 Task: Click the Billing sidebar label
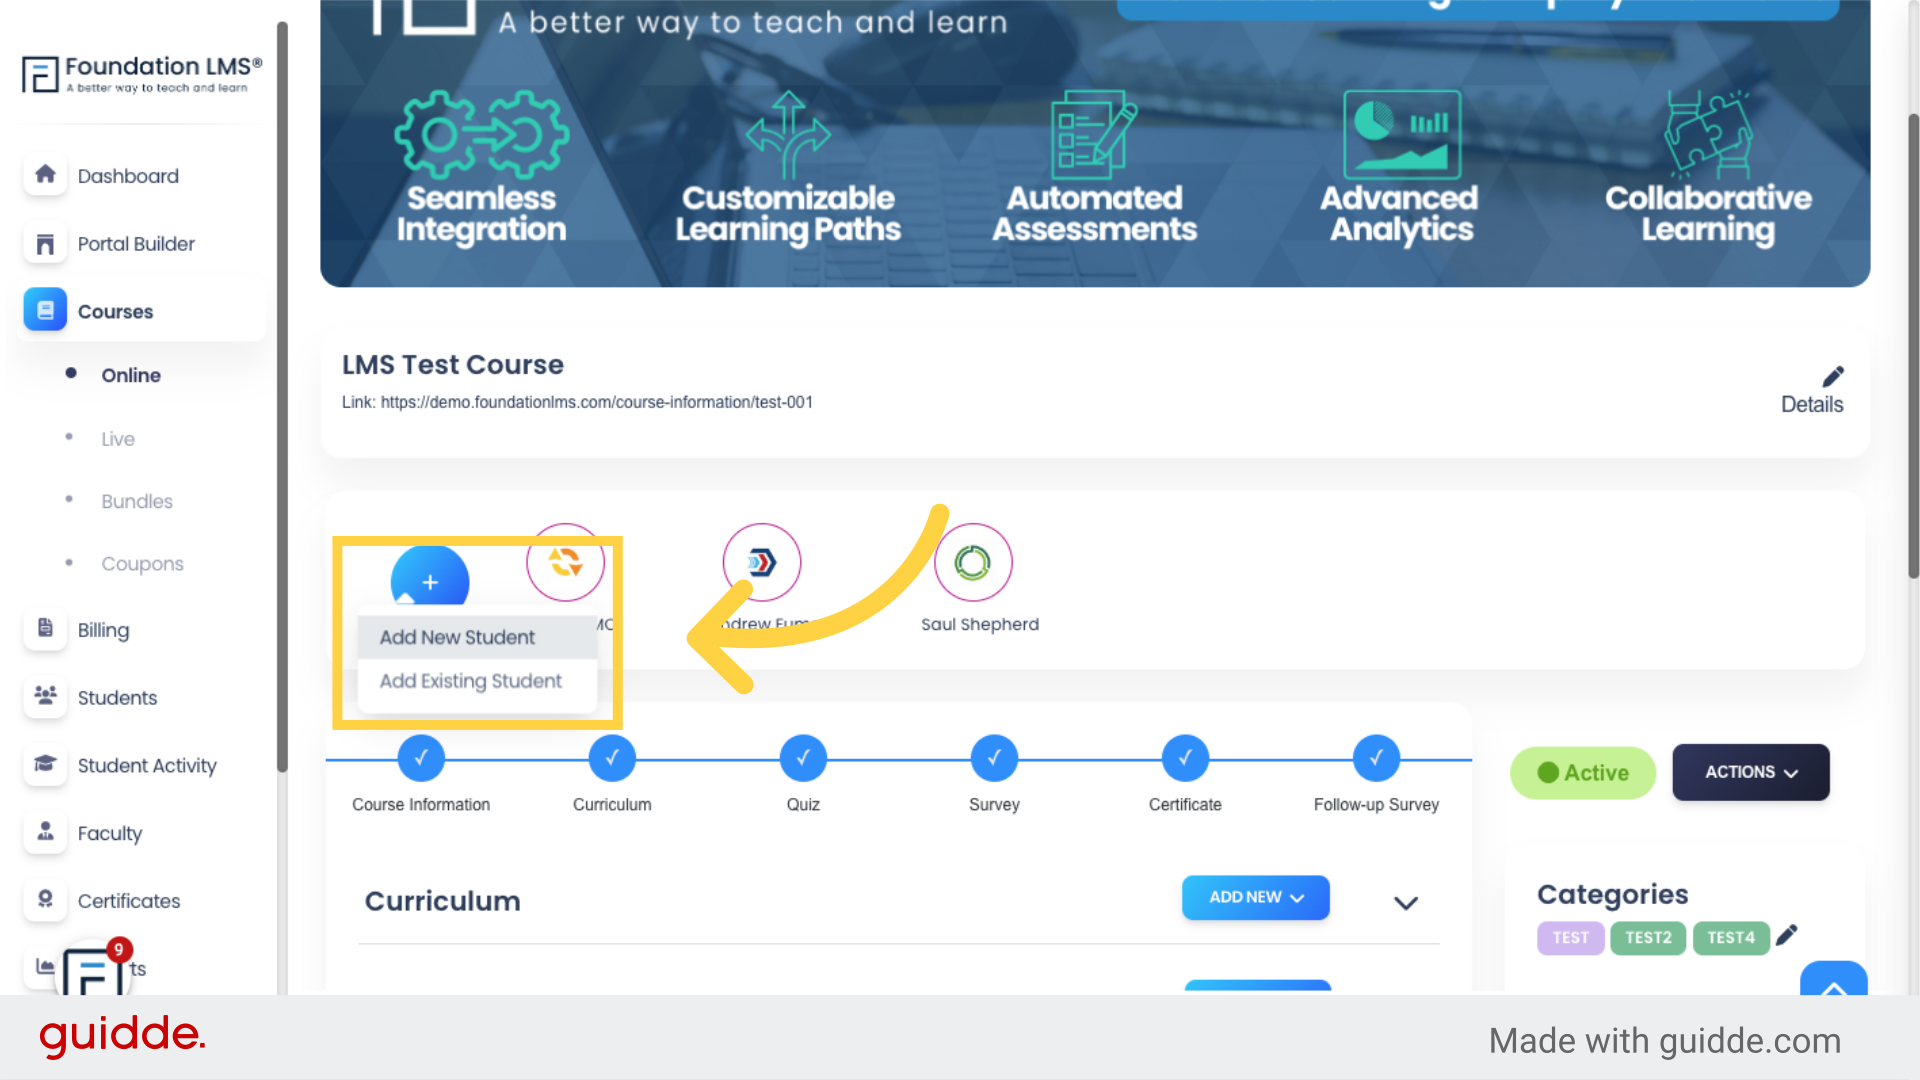coord(103,631)
